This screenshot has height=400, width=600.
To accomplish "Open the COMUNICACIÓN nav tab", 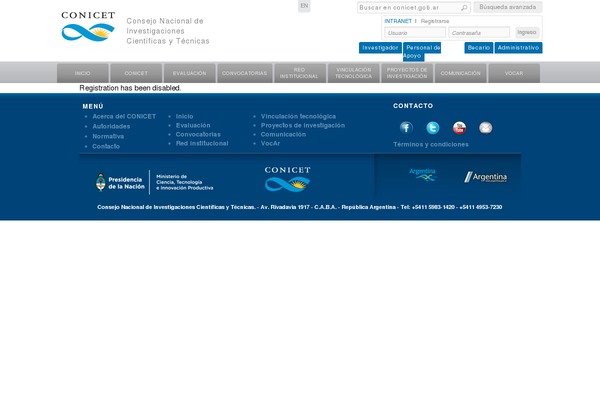I will (x=460, y=73).
